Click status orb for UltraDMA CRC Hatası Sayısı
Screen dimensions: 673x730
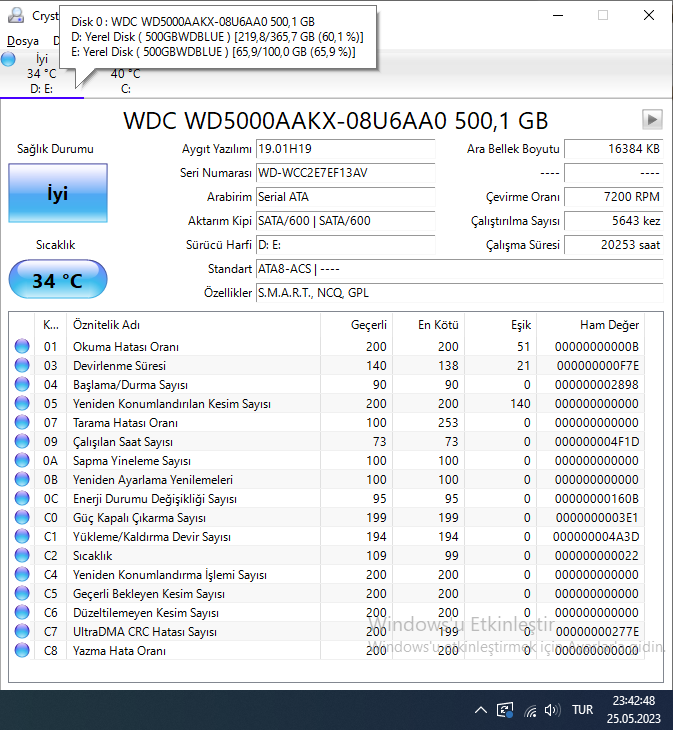(x=22, y=631)
